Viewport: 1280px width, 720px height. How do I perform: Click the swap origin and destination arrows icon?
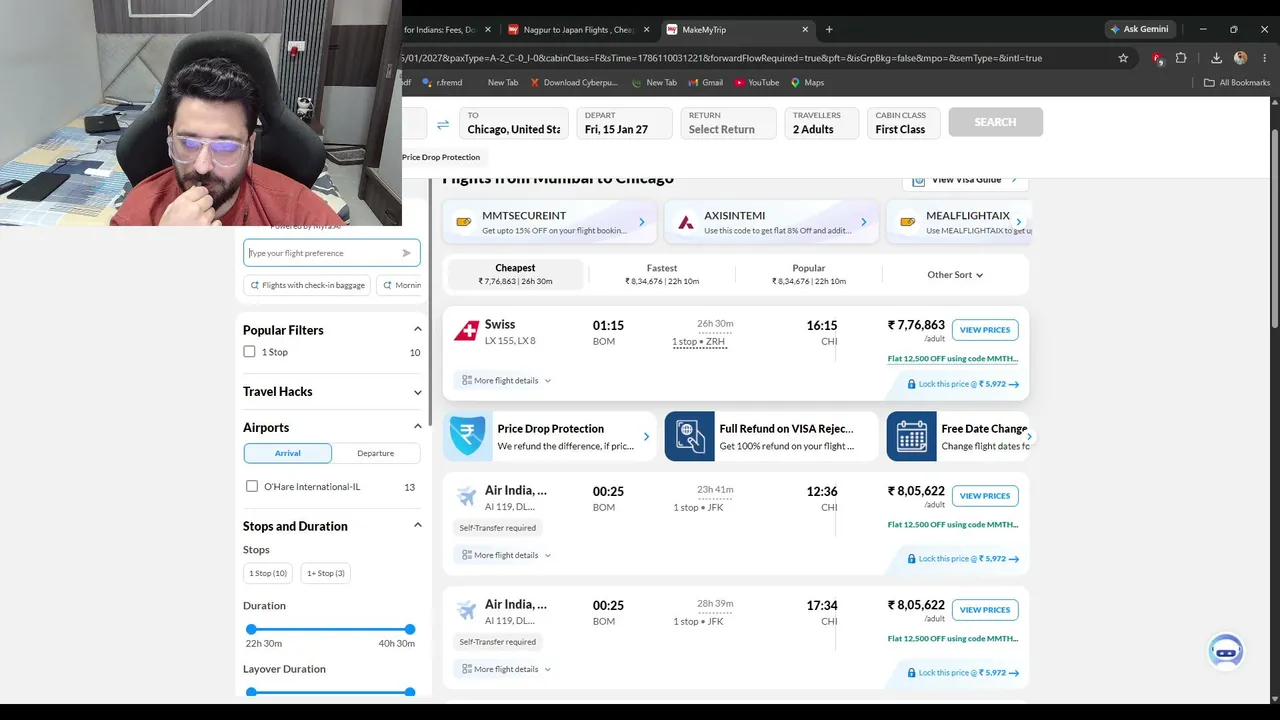[443, 125]
